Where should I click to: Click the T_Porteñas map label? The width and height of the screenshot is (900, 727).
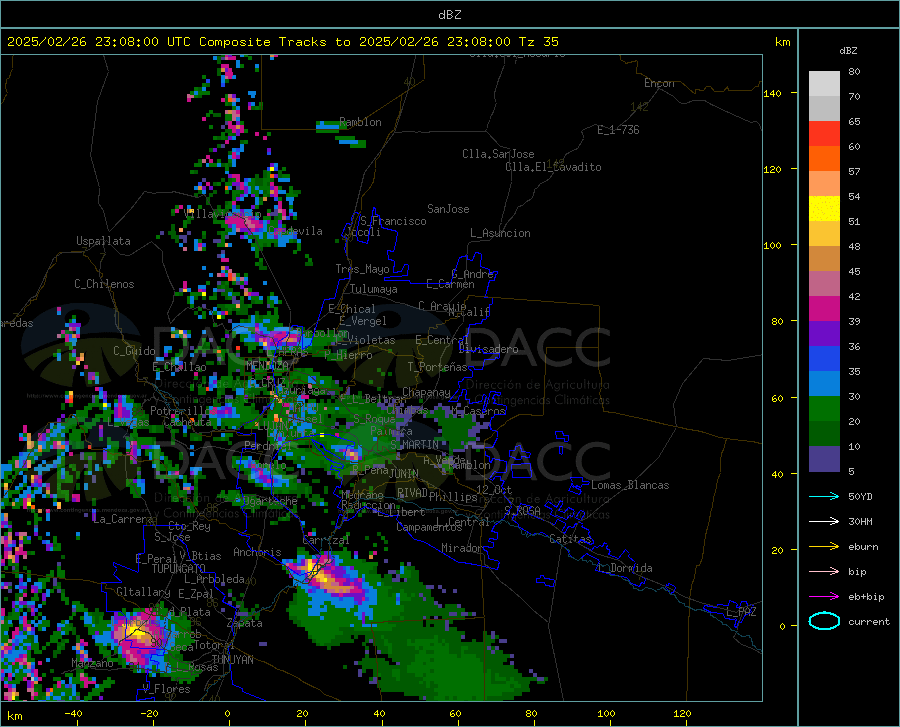(437, 367)
